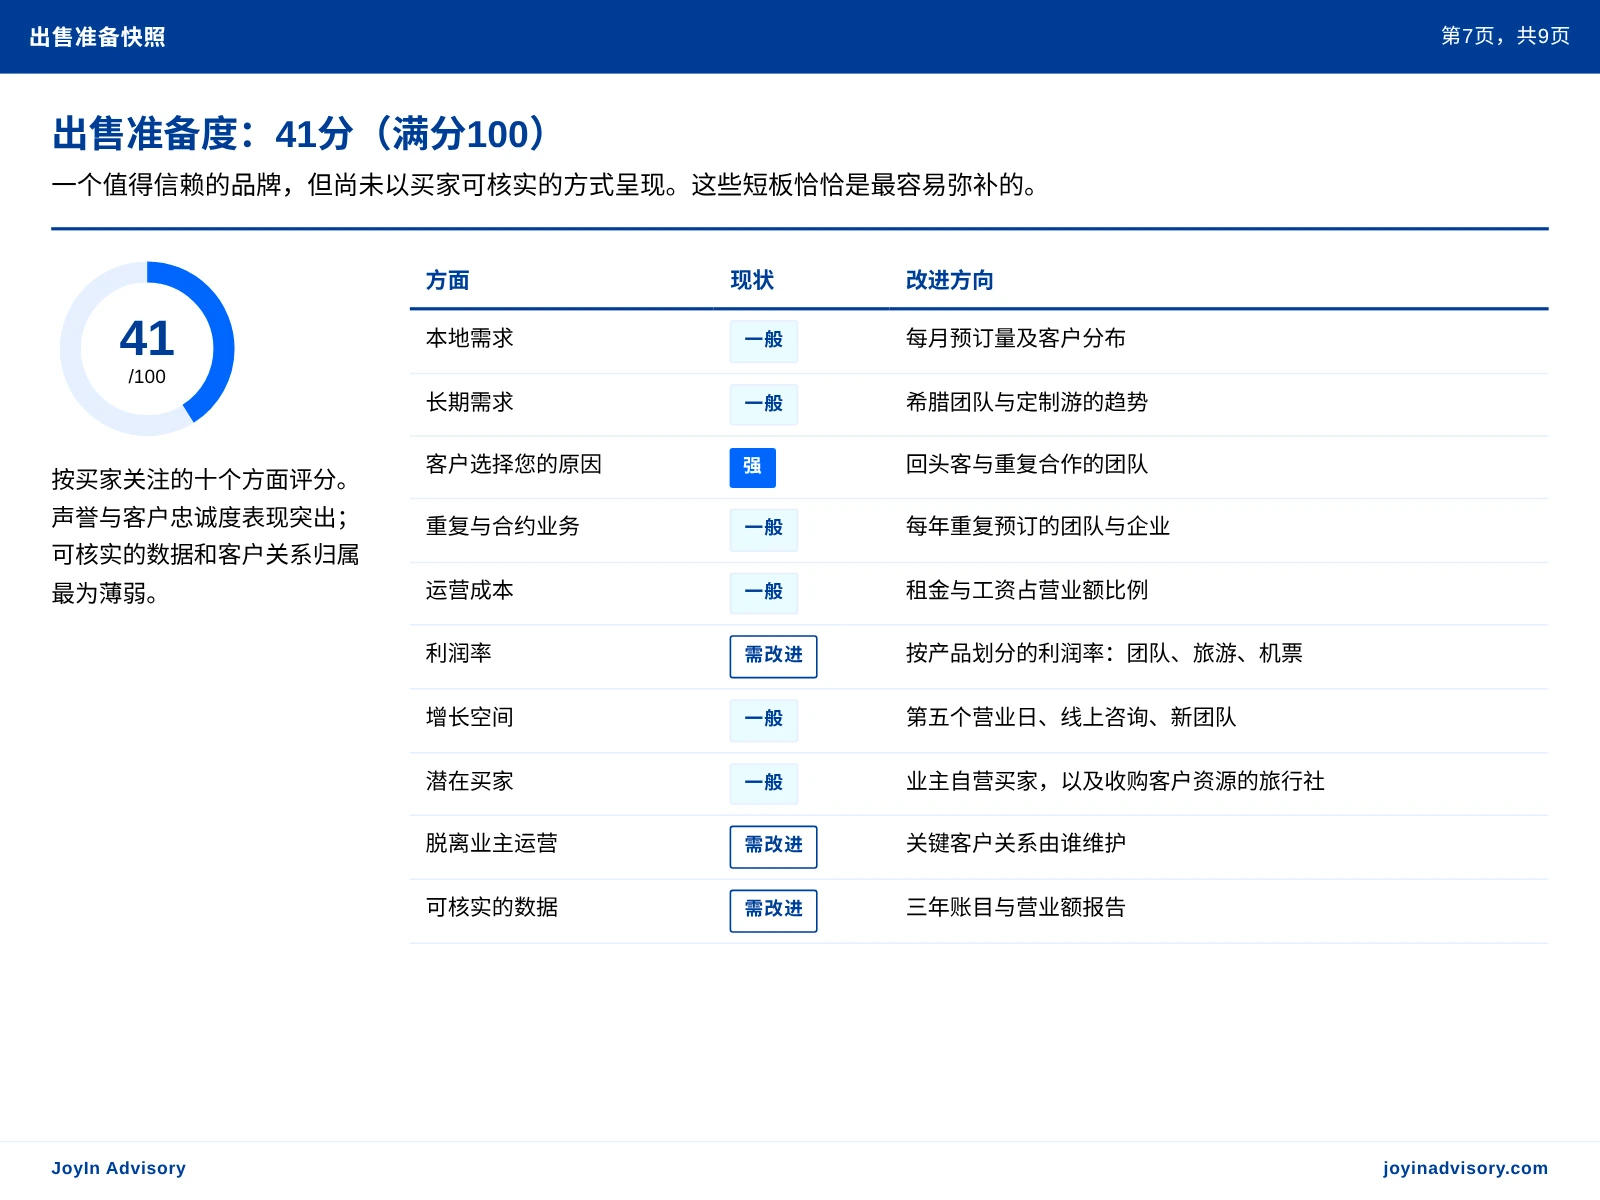The height and width of the screenshot is (1200, 1600).
Task: Click 租金与工资占营业额比例 text
Action: (x=1026, y=591)
